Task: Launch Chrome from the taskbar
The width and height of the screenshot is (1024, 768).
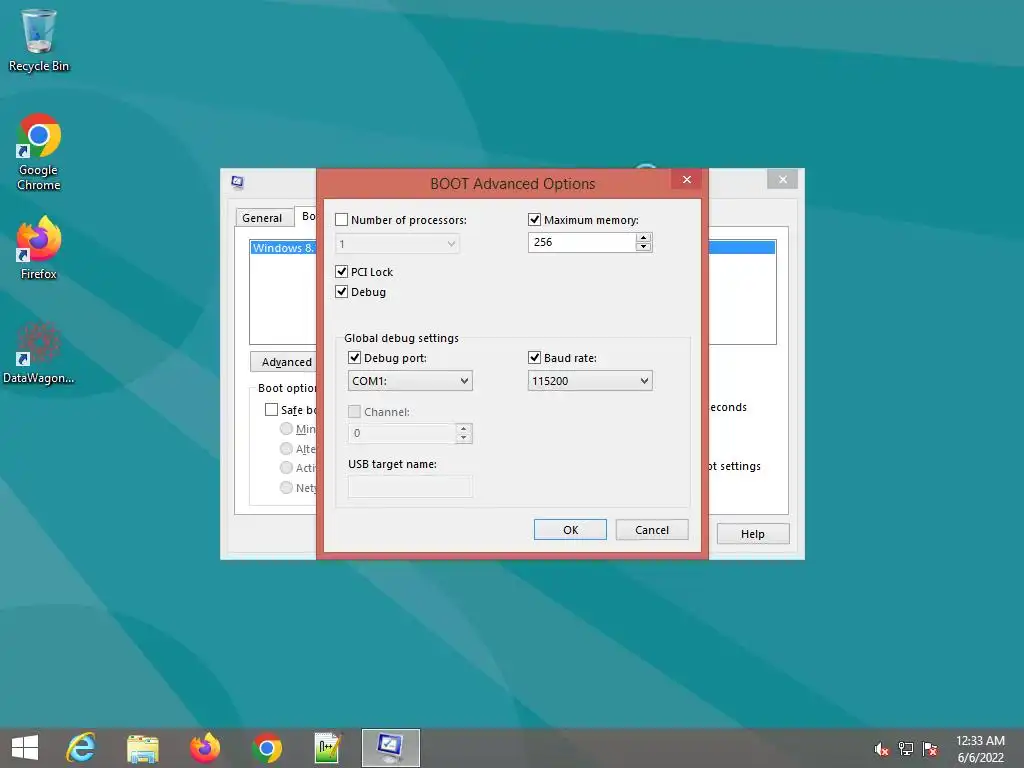Action: tap(266, 748)
